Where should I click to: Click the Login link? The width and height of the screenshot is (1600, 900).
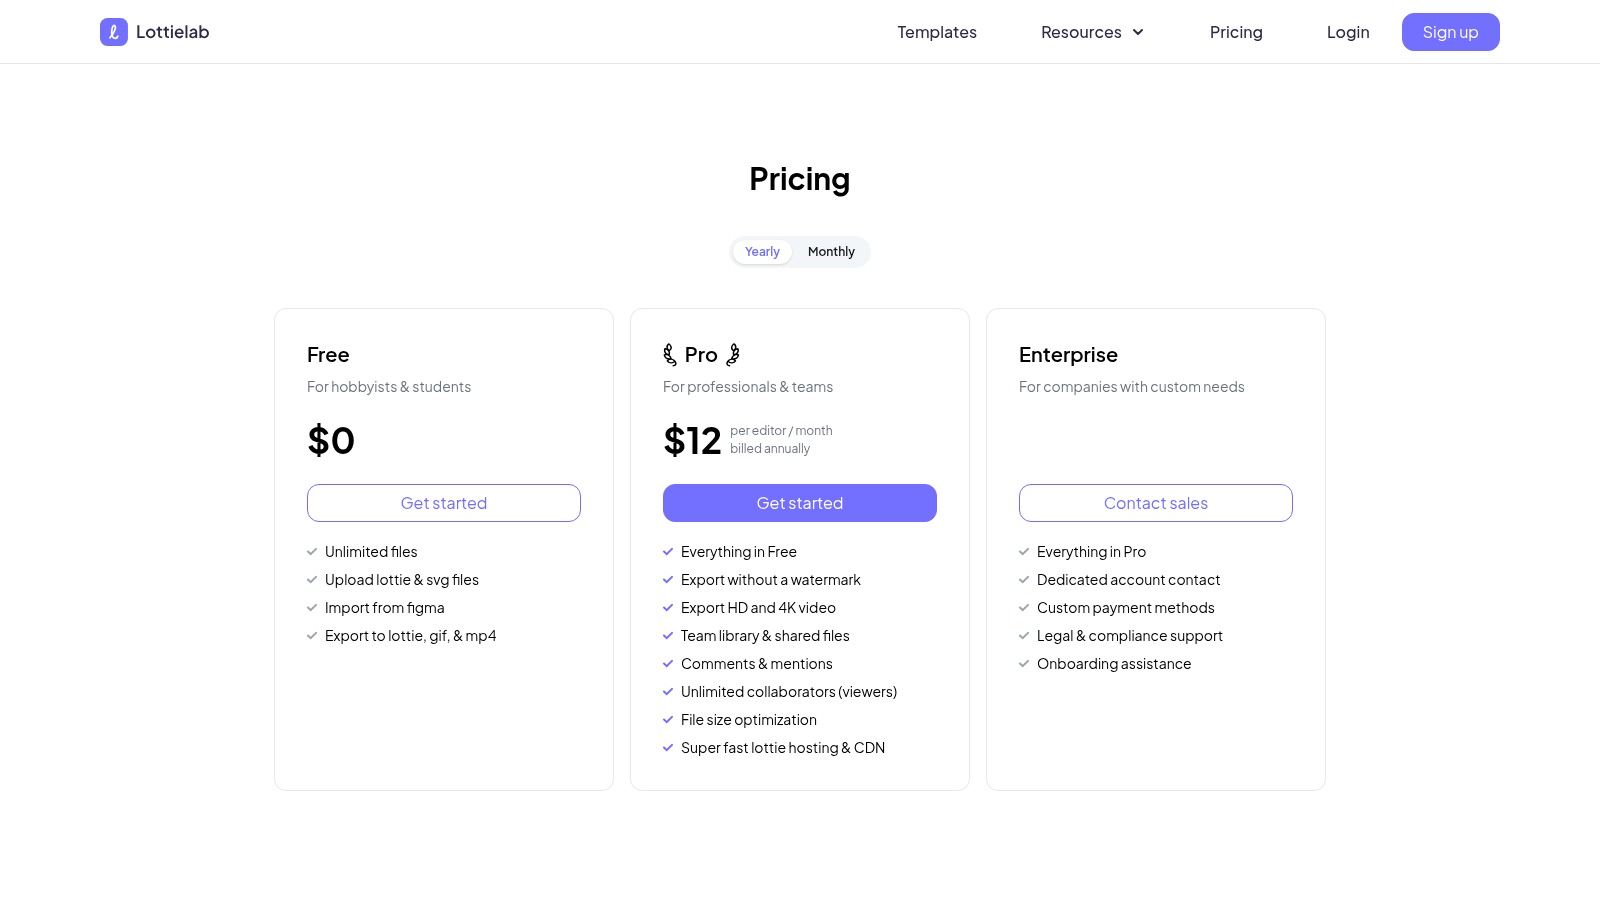click(1348, 32)
